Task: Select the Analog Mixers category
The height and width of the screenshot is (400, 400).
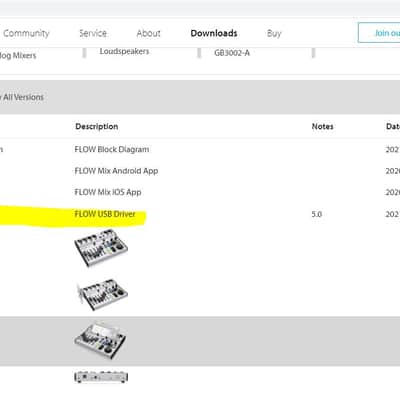Action: point(18,56)
